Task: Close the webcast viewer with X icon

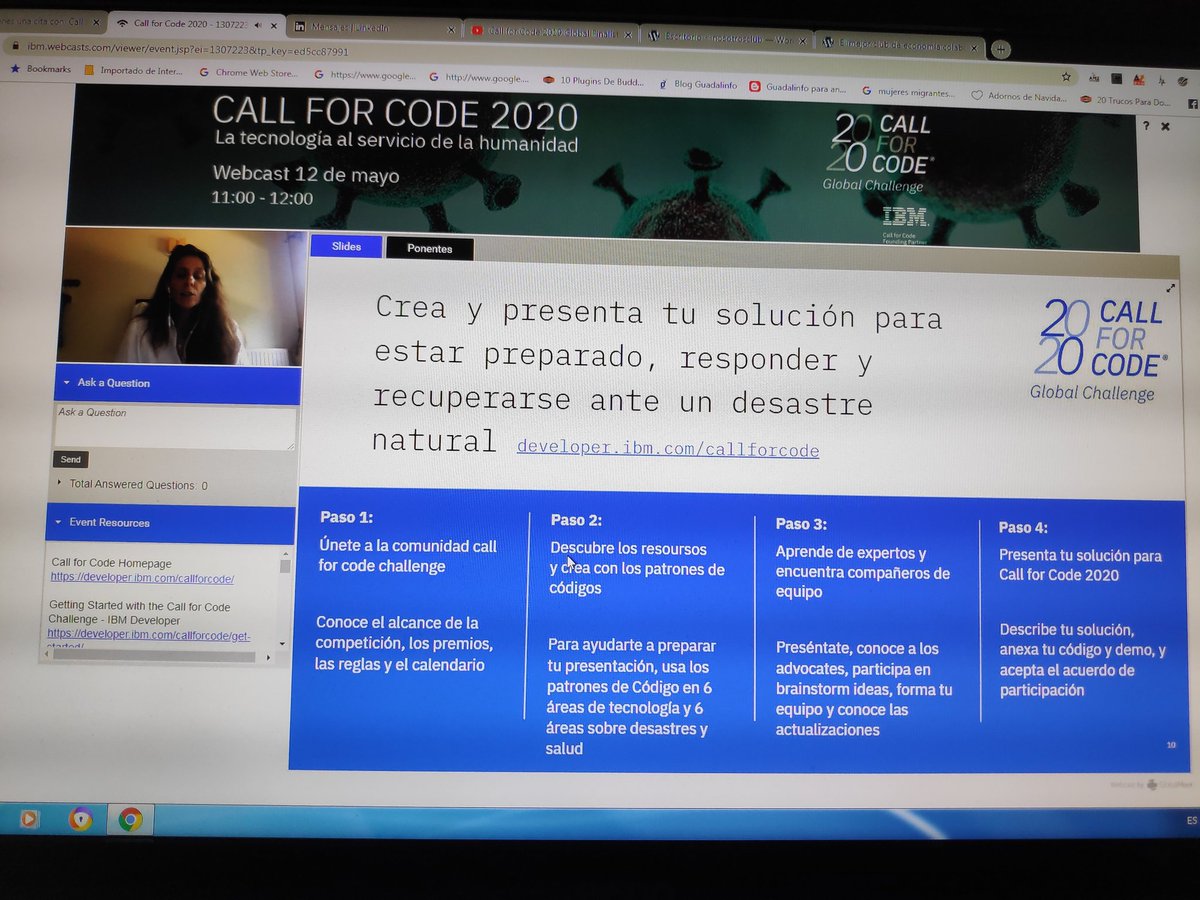Action: point(1165,126)
